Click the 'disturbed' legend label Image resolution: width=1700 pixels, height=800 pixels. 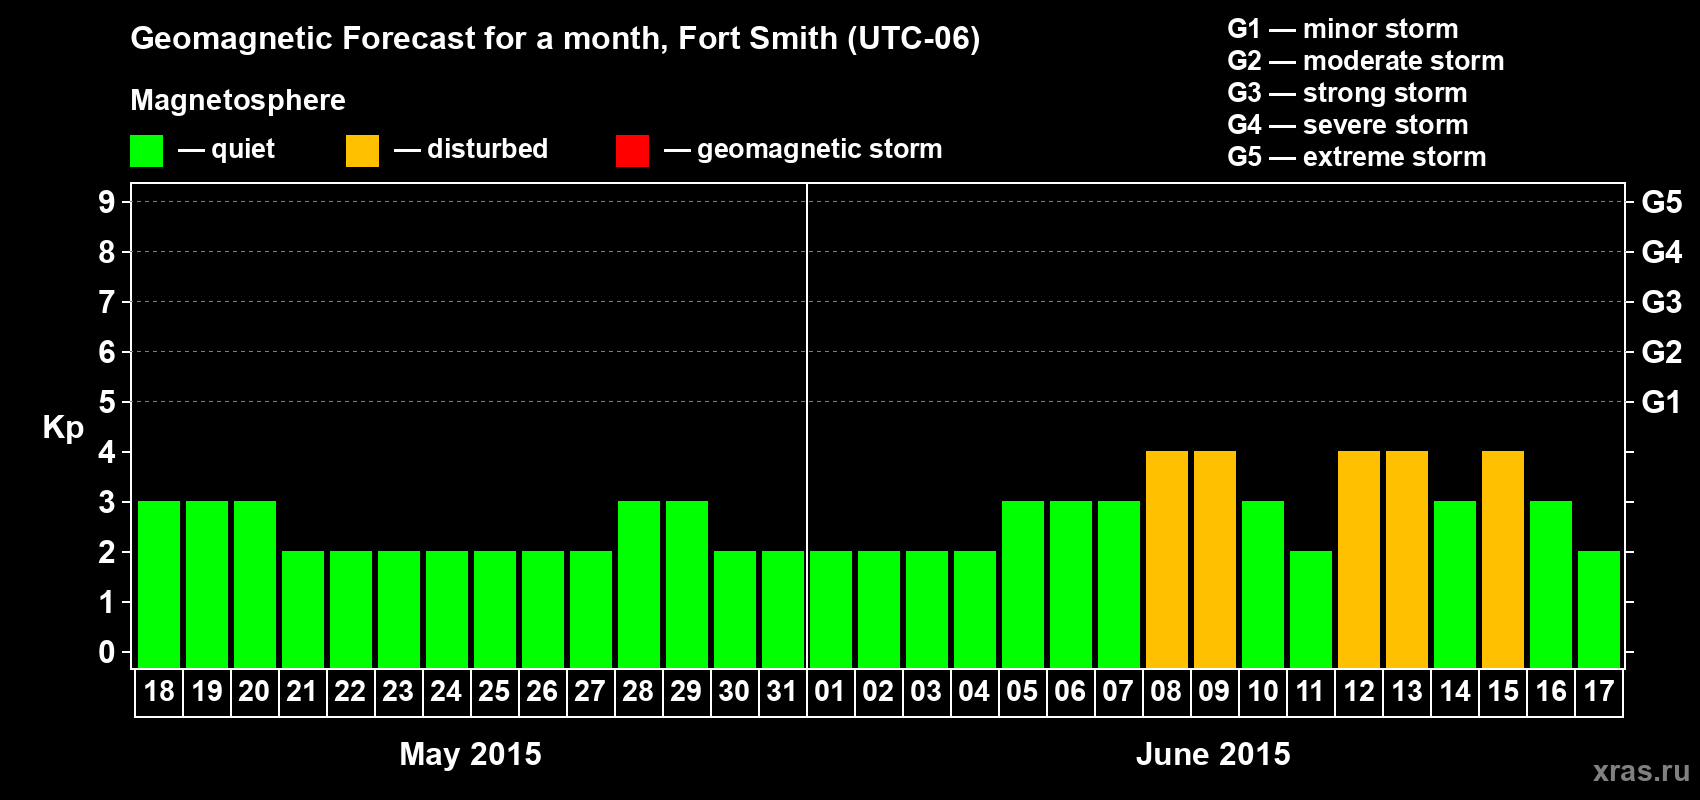click(x=487, y=149)
